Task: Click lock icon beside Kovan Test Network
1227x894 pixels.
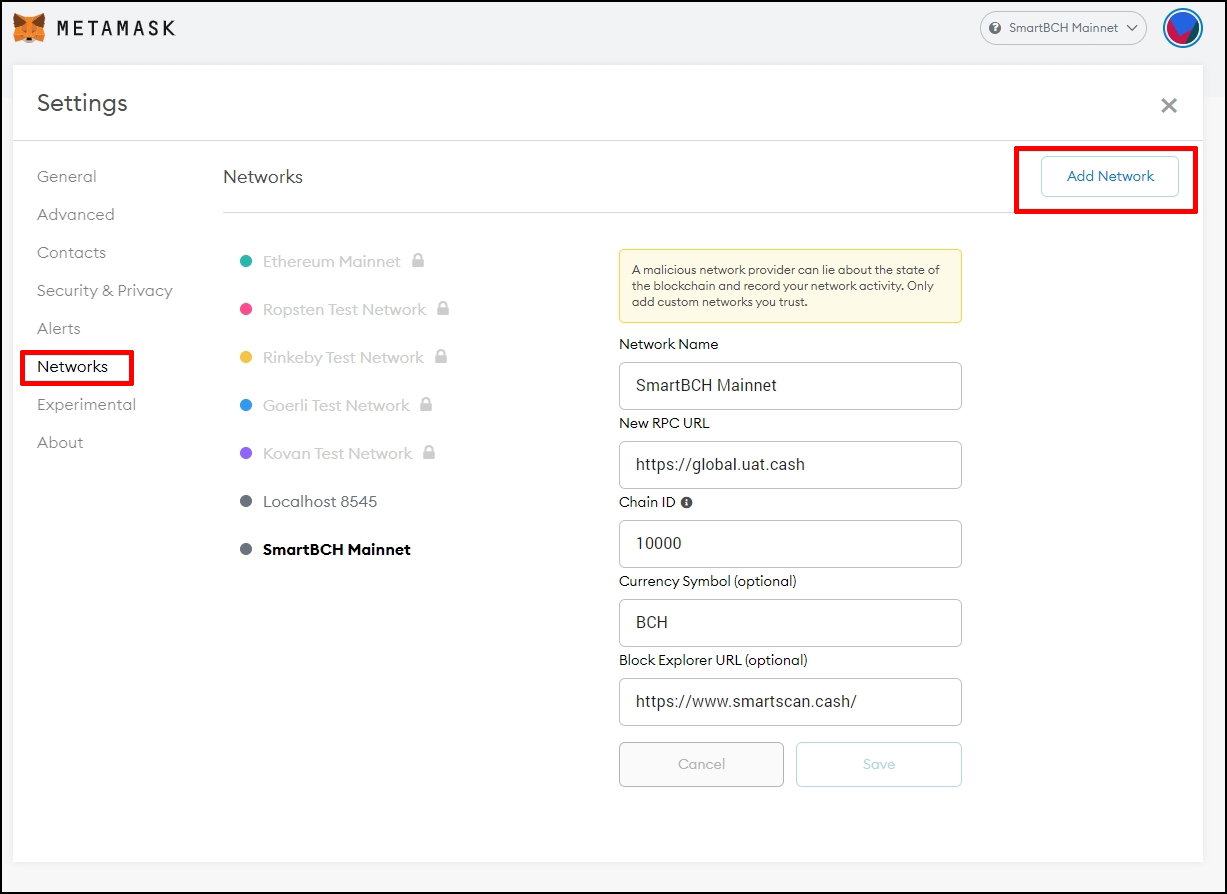Action: 429,453
